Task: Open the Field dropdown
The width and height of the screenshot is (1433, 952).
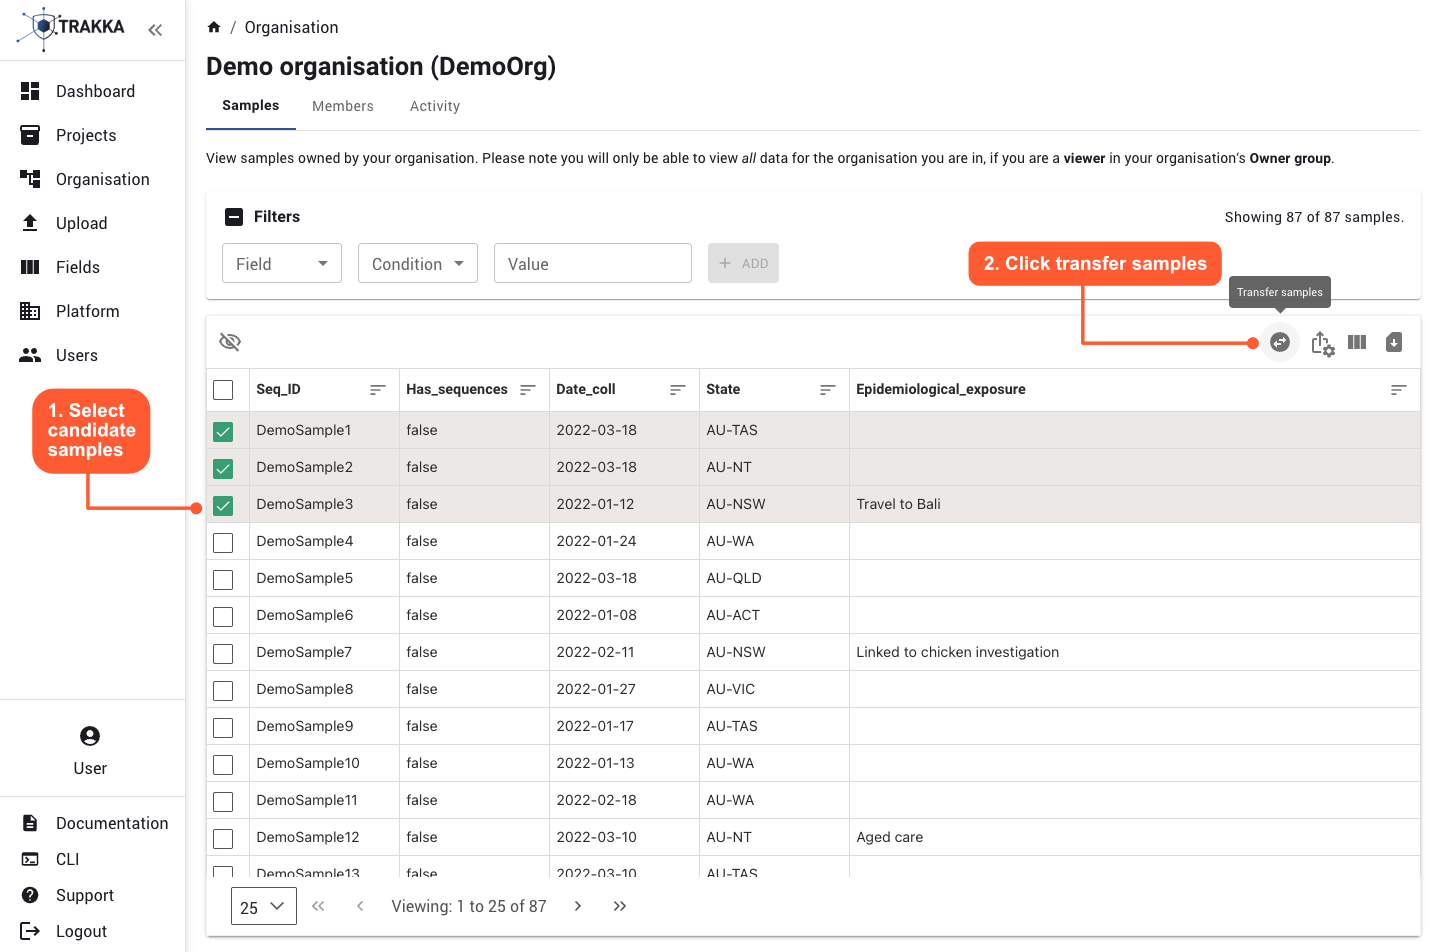Action: click(x=282, y=263)
